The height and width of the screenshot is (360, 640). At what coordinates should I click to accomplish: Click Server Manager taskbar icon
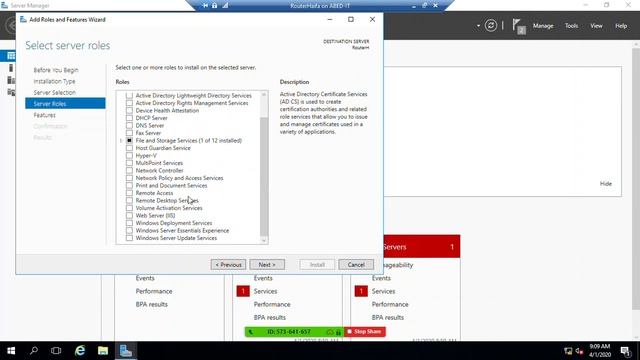pyautogui.click(x=126, y=351)
